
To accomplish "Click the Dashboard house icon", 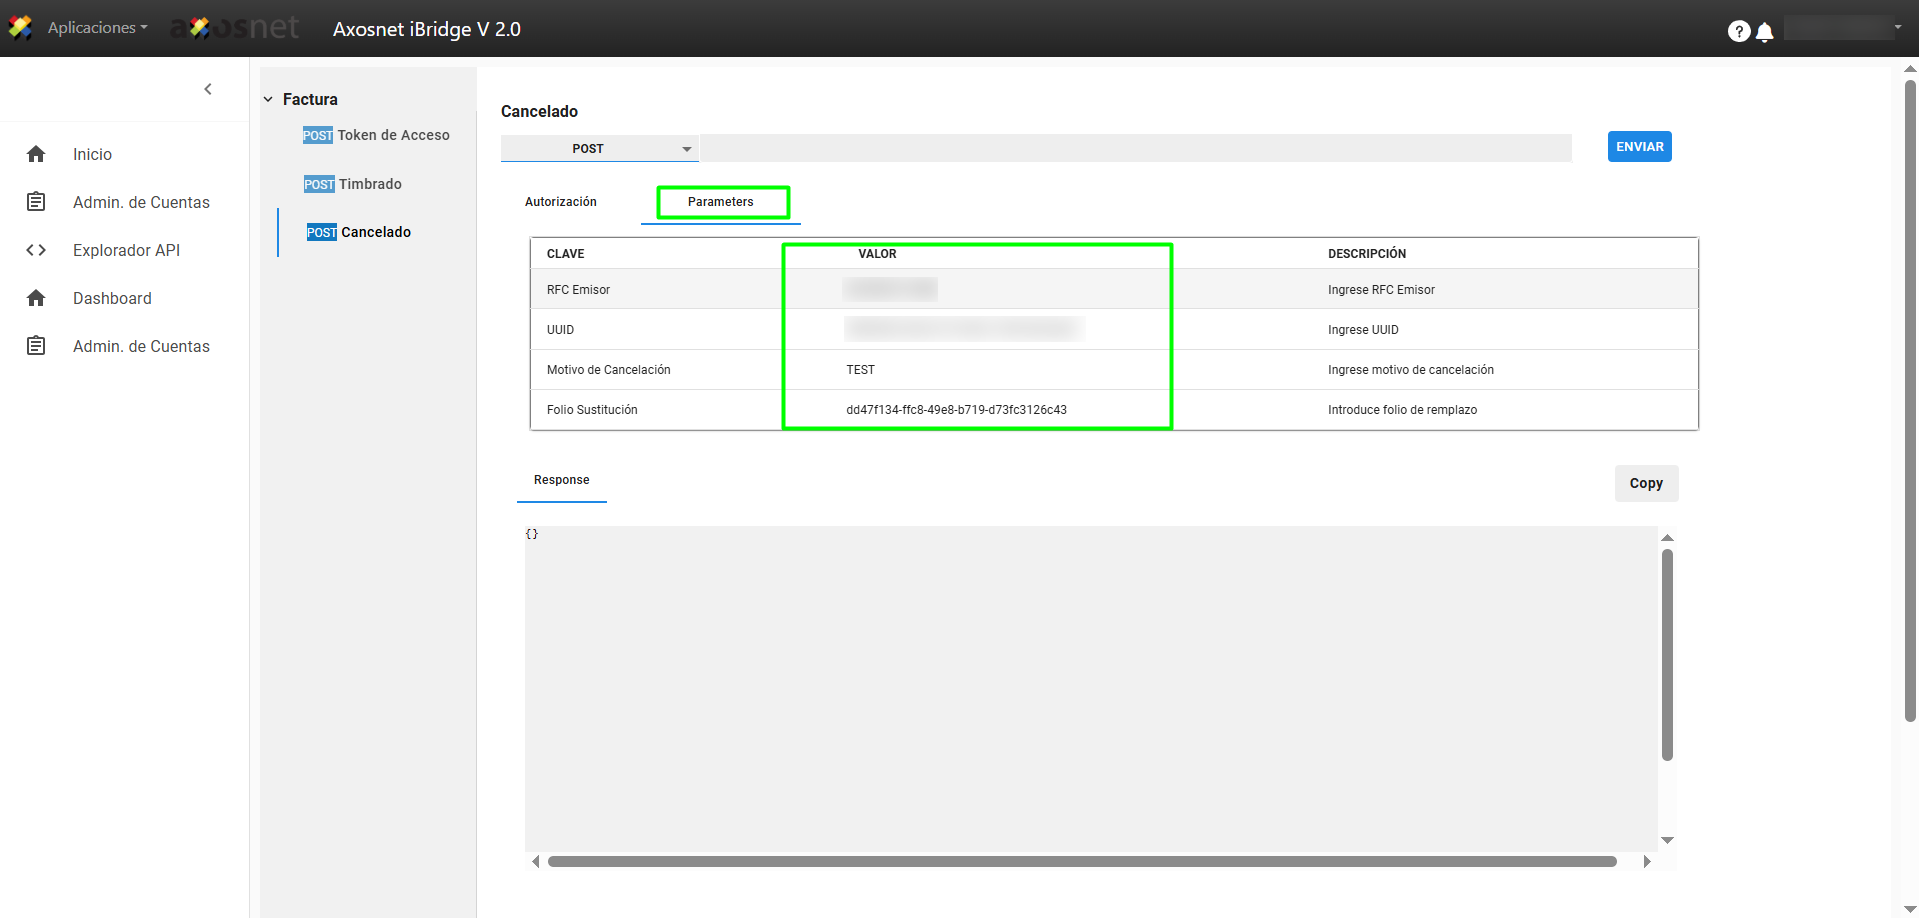I will (36, 298).
